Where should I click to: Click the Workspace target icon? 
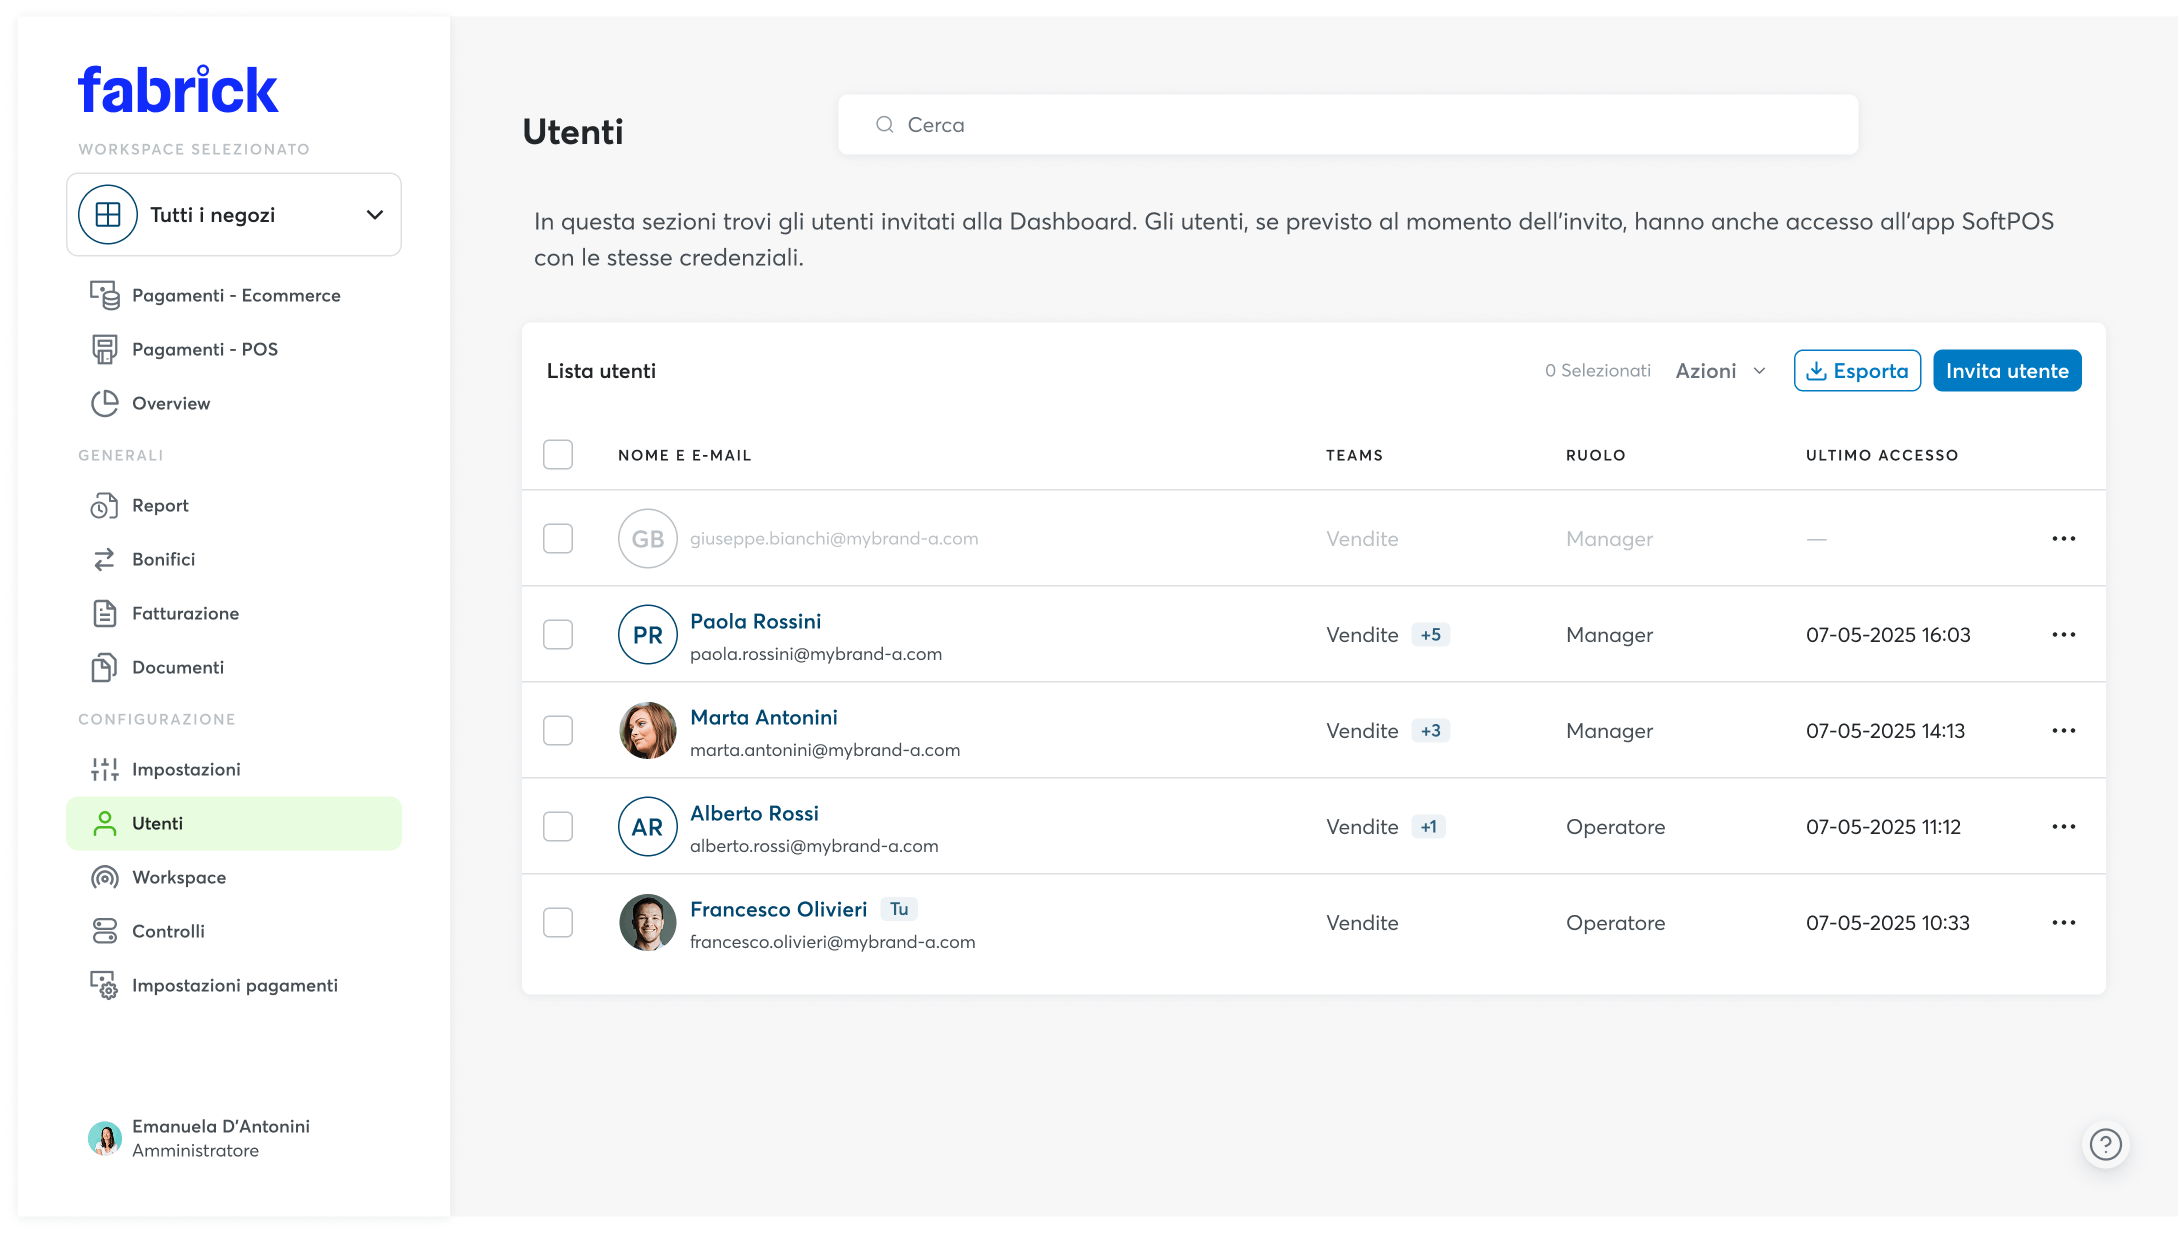click(105, 877)
